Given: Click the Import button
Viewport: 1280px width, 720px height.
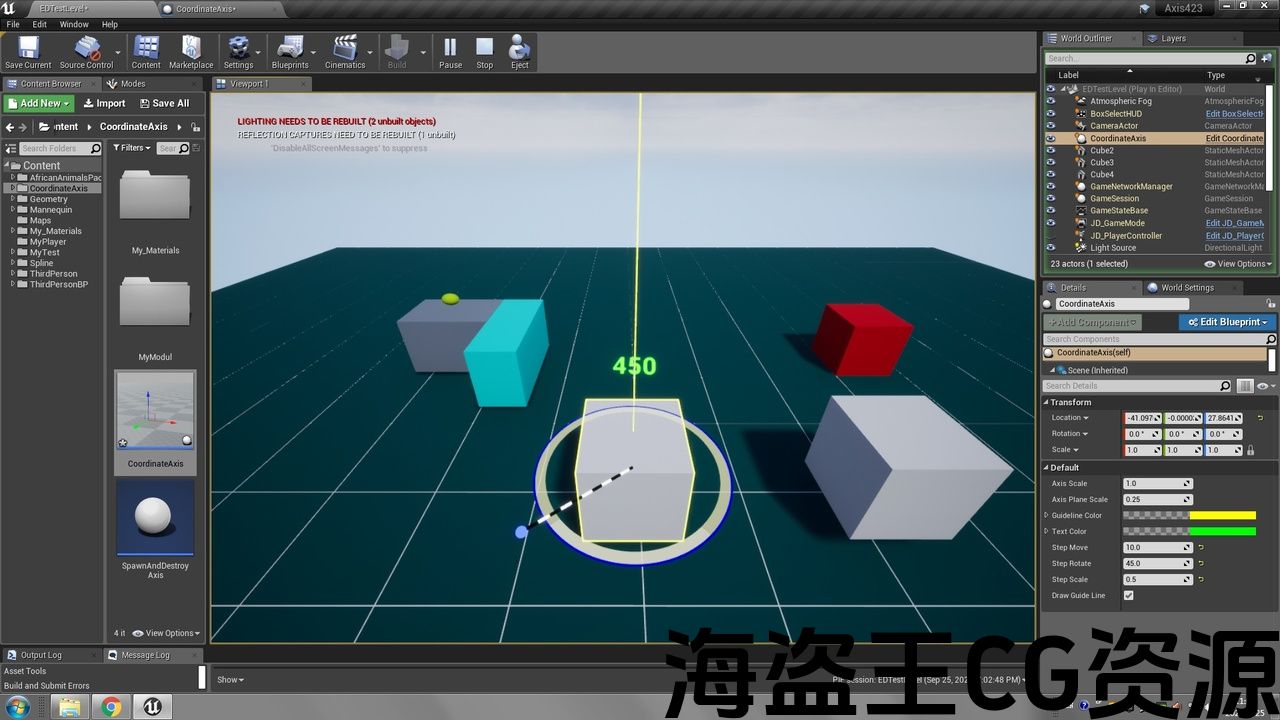Looking at the screenshot, I should click(x=104, y=103).
